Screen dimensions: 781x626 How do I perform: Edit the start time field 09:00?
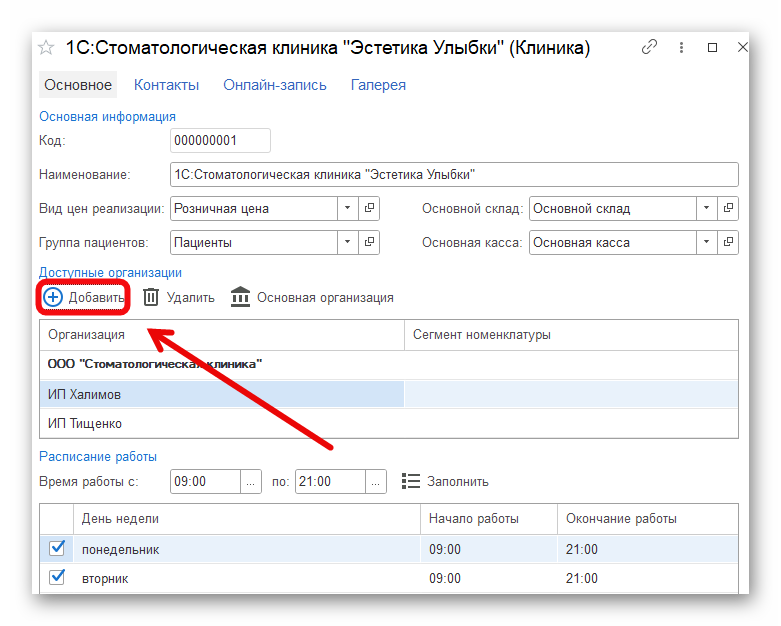[205, 481]
